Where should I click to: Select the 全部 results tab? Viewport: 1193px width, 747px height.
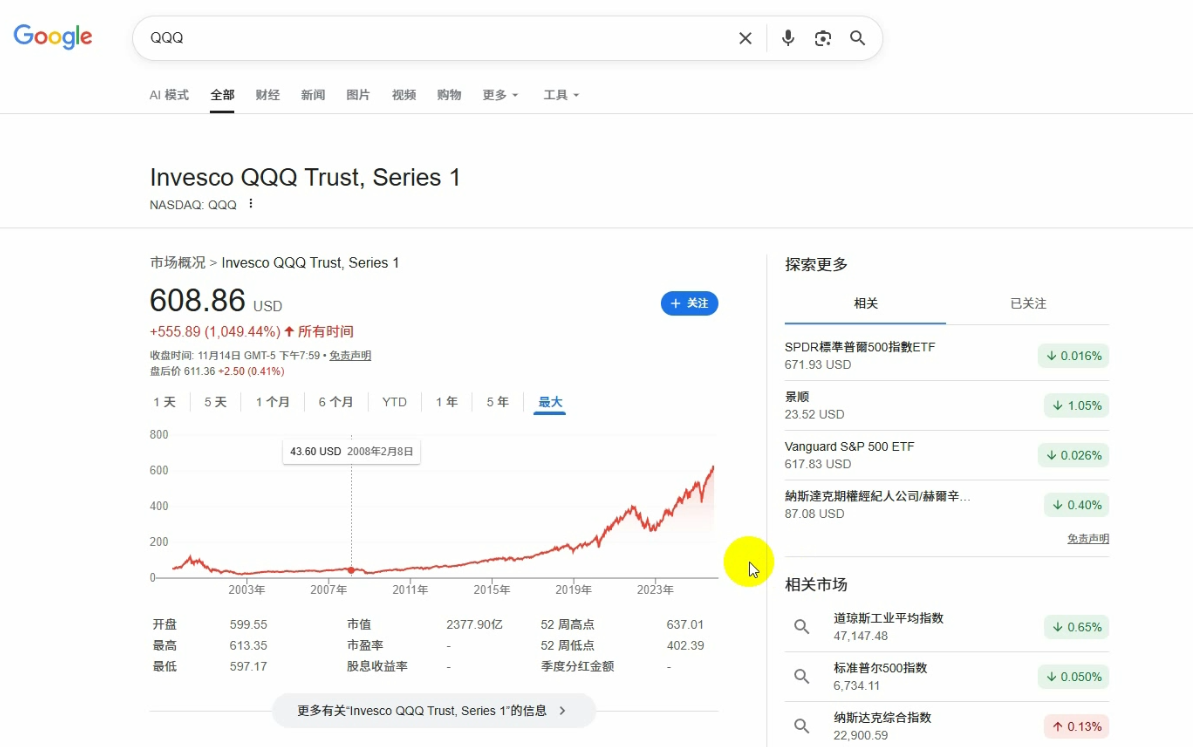(222, 95)
